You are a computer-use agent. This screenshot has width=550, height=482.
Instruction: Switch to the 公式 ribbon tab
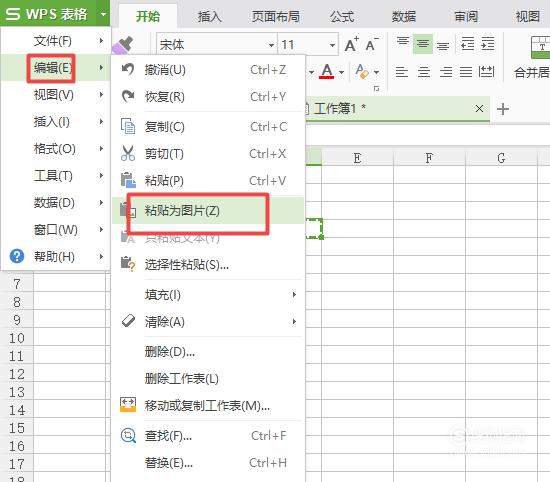click(x=342, y=16)
